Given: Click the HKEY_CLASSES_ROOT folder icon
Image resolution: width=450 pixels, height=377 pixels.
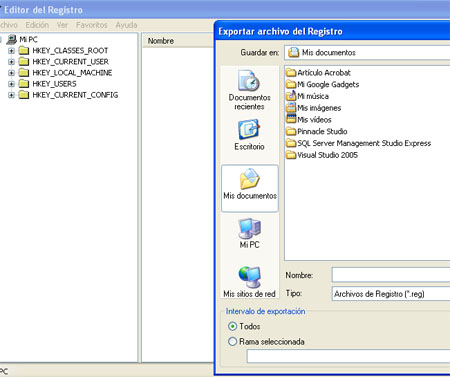Looking at the screenshot, I should [24, 50].
